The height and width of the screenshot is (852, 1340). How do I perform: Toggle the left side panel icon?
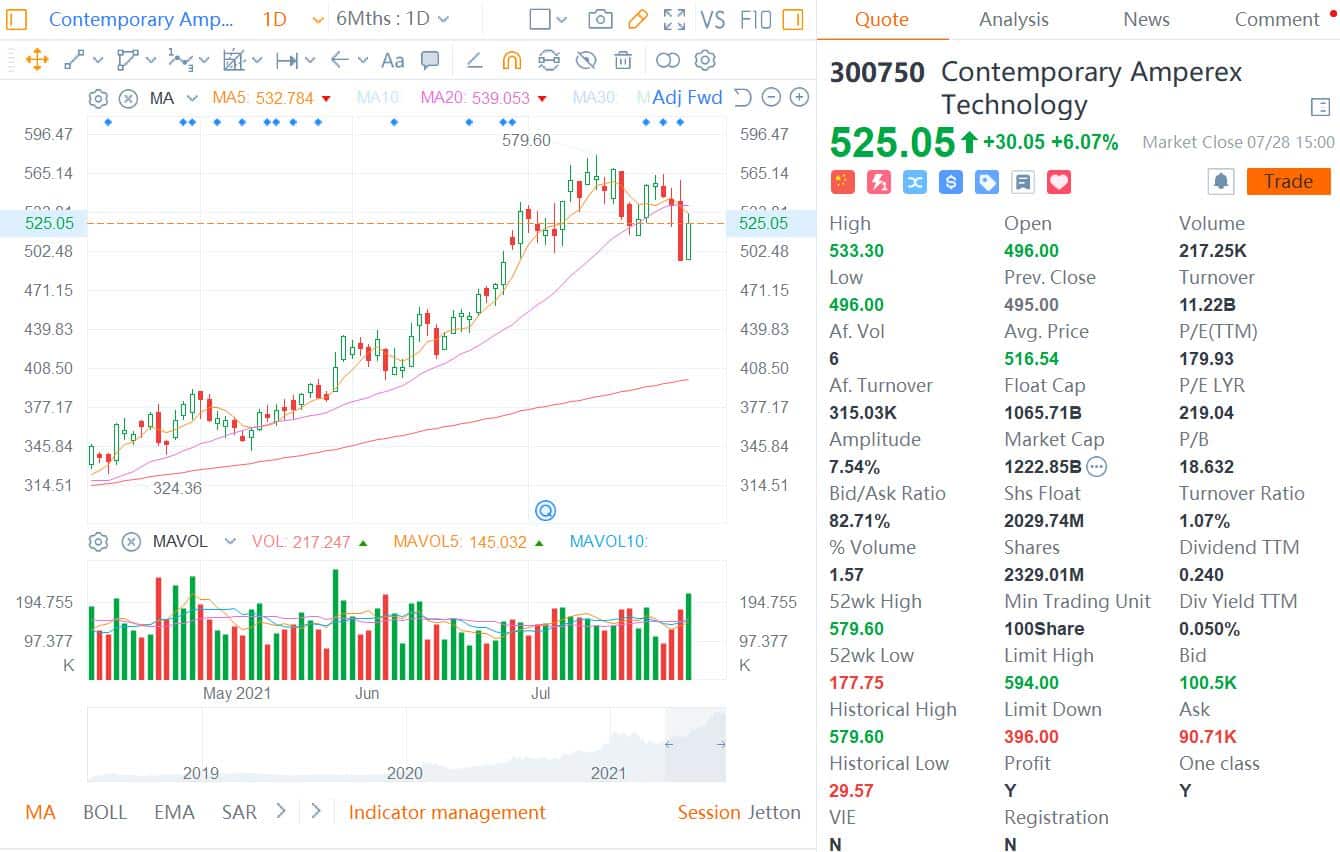(x=17, y=19)
